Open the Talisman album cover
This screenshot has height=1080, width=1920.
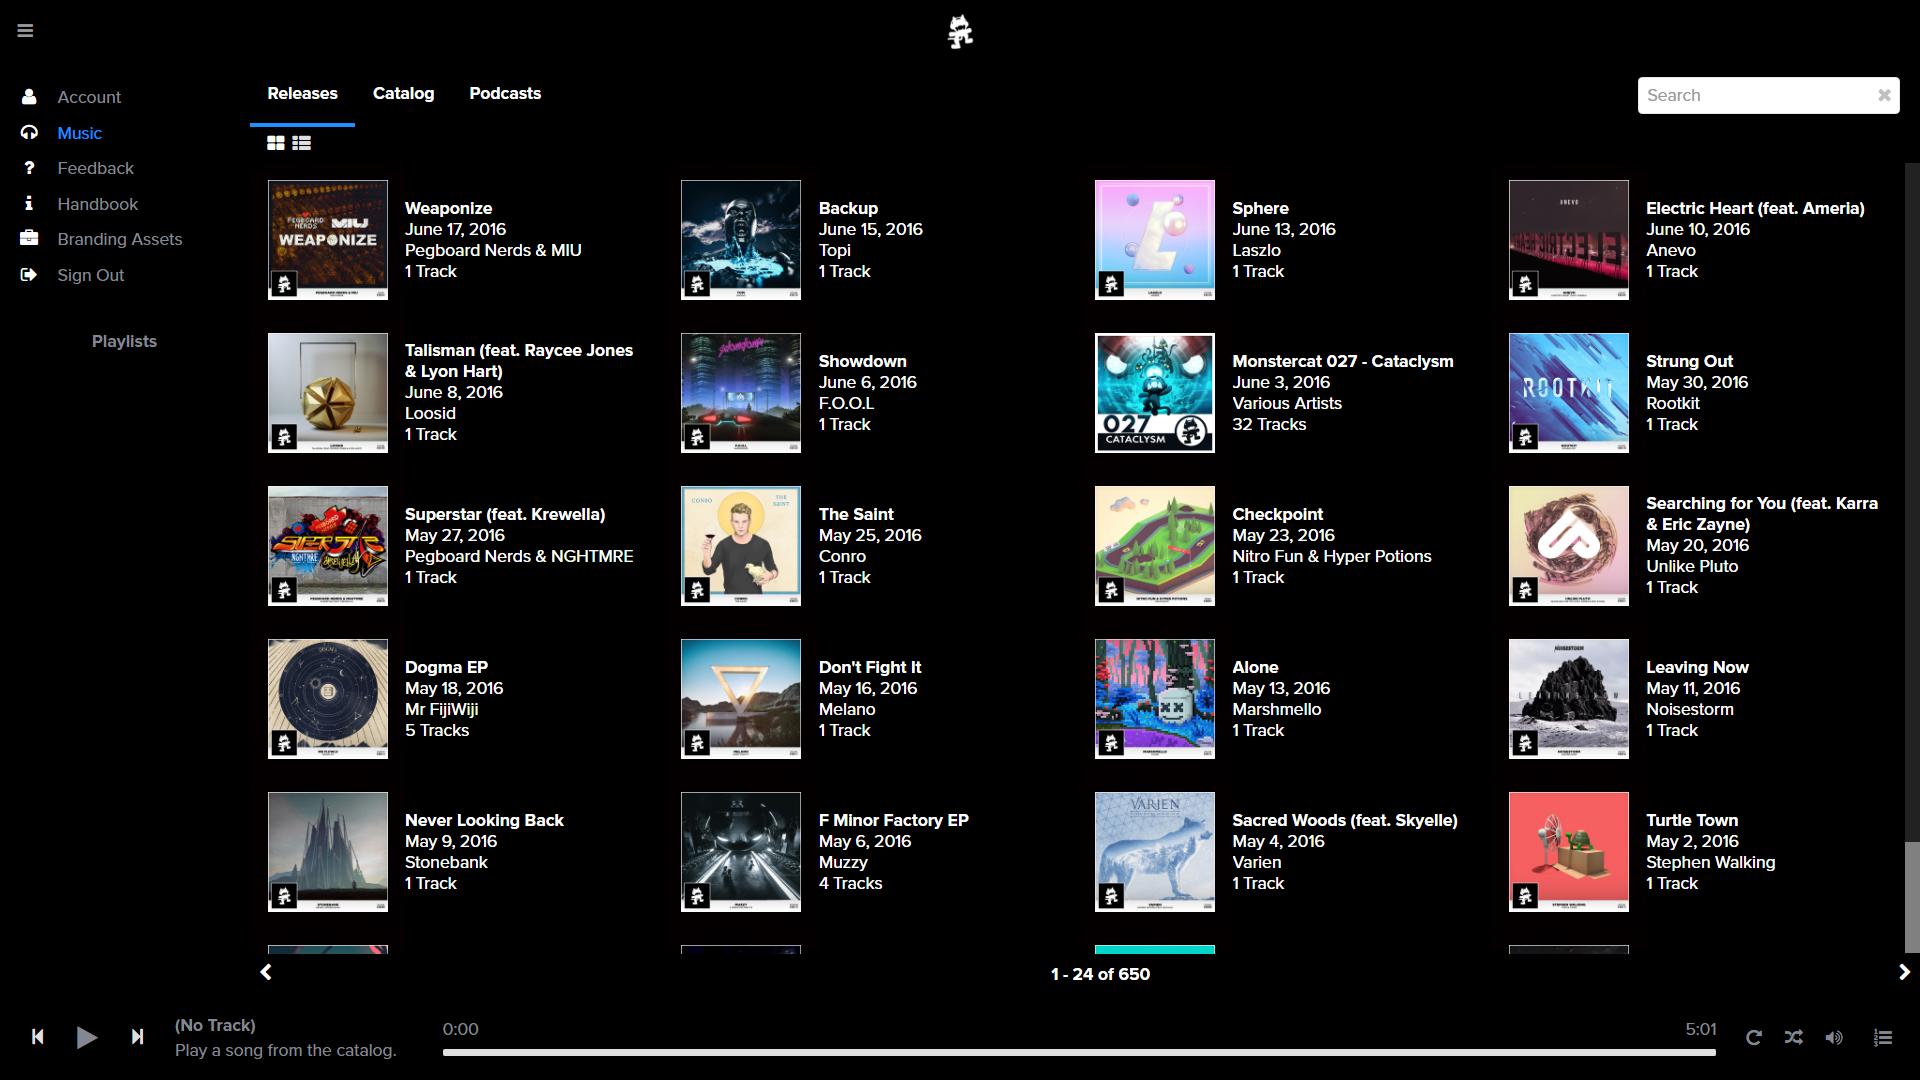(x=327, y=393)
